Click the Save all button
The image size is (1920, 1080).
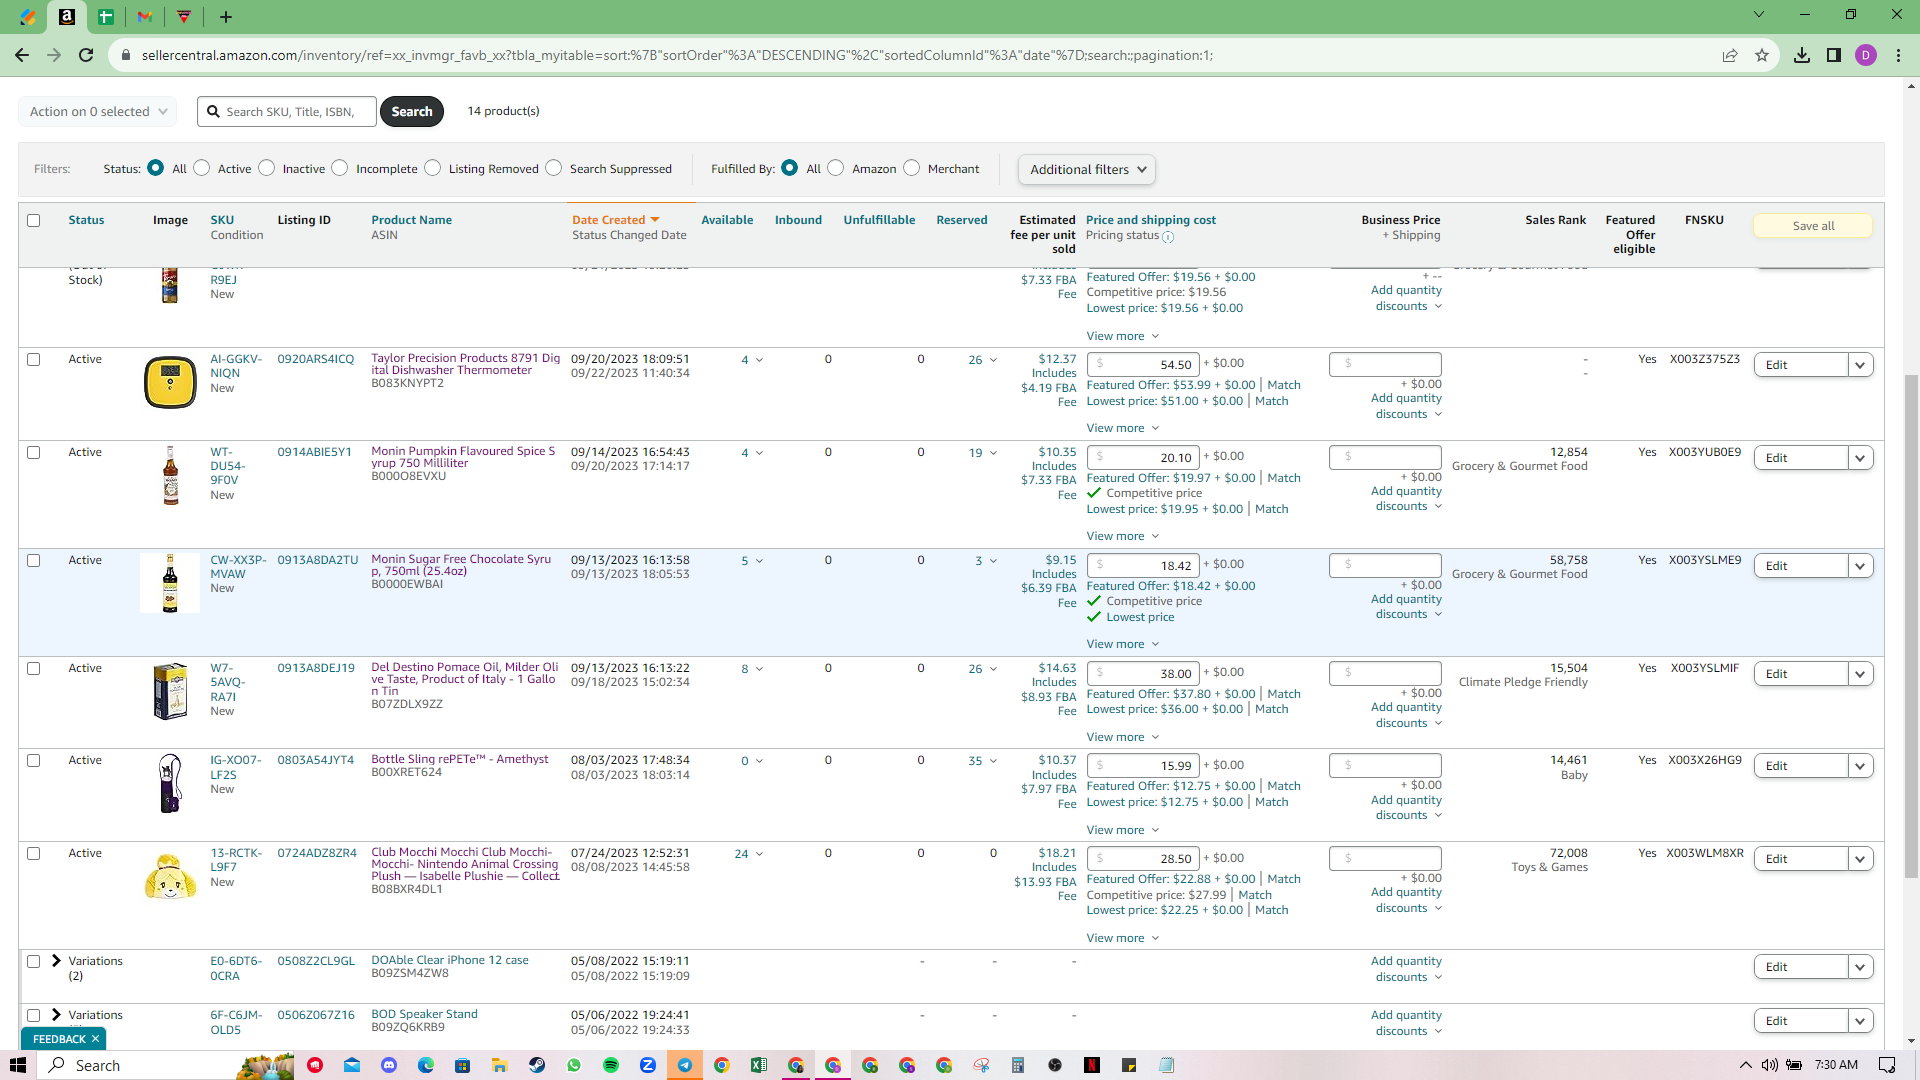[x=1813, y=226]
